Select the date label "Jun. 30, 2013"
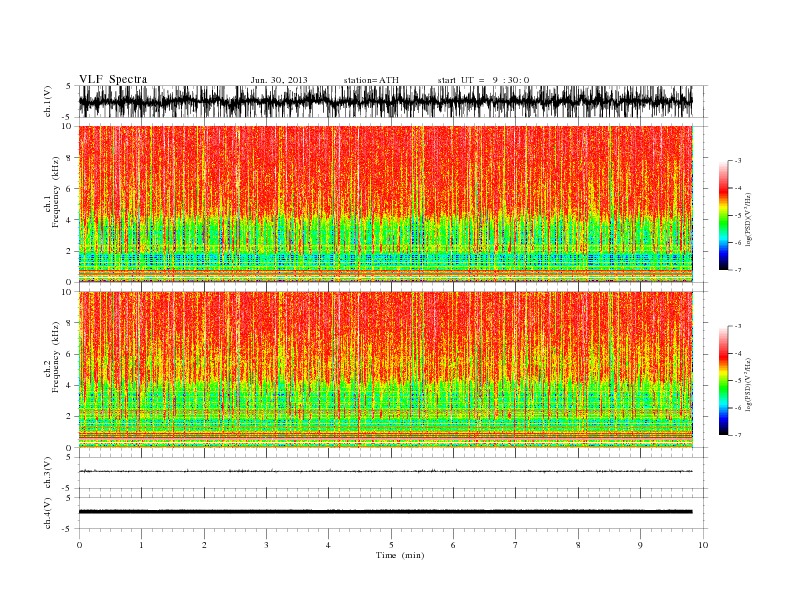 coord(279,80)
